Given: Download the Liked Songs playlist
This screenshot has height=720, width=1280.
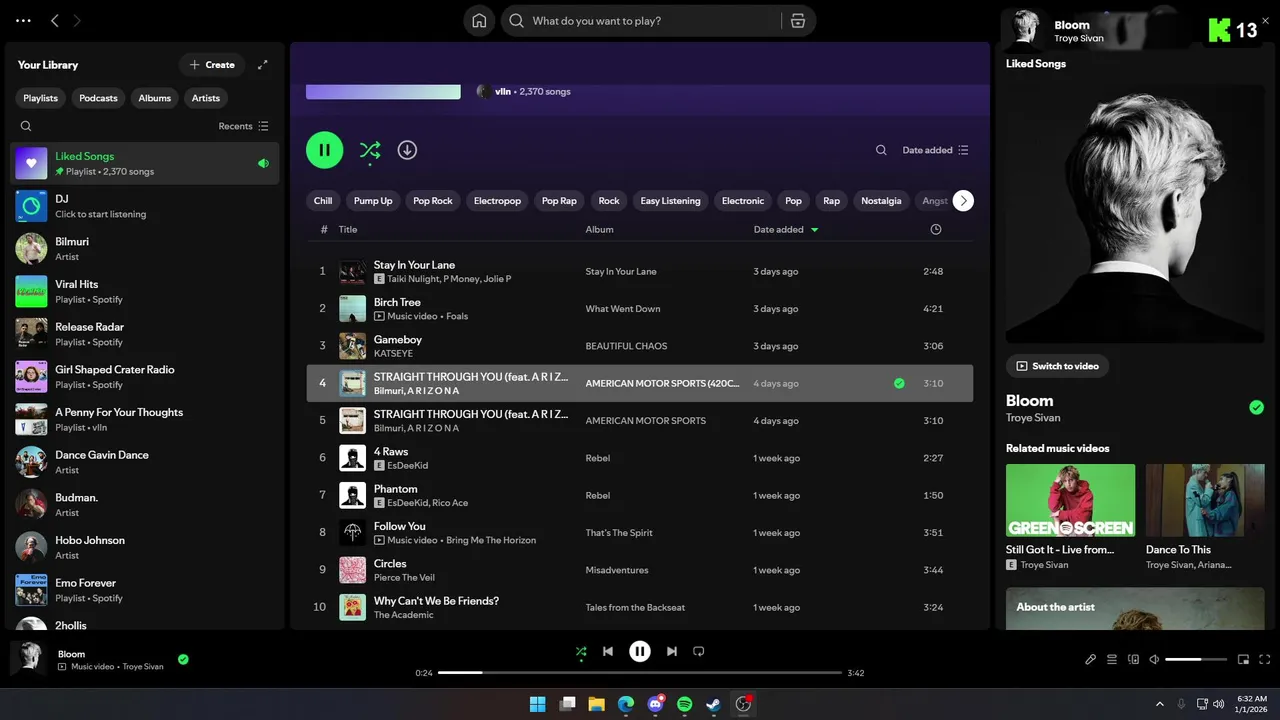Looking at the screenshot, I should click(x=407, y=150).
